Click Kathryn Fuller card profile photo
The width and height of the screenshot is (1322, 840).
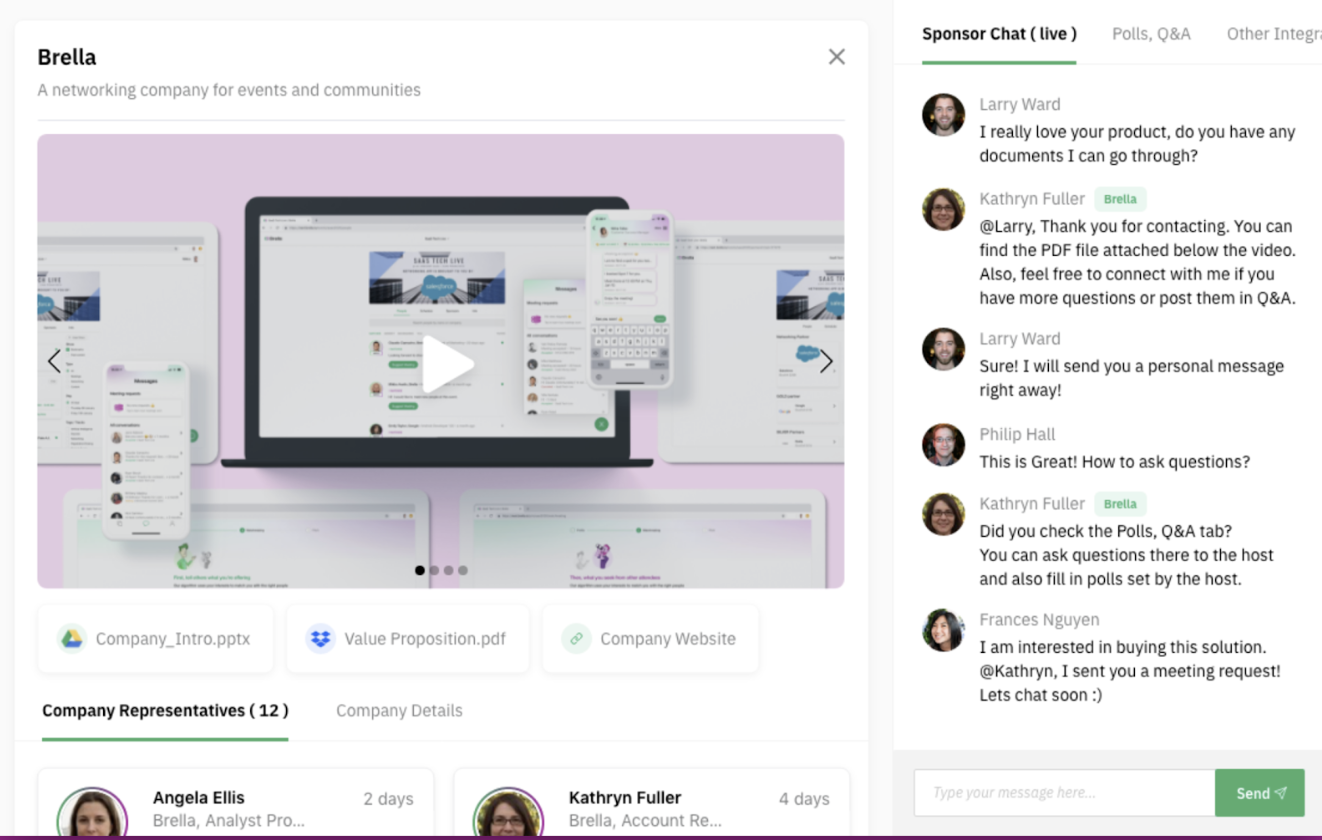(x=508, y=814)
